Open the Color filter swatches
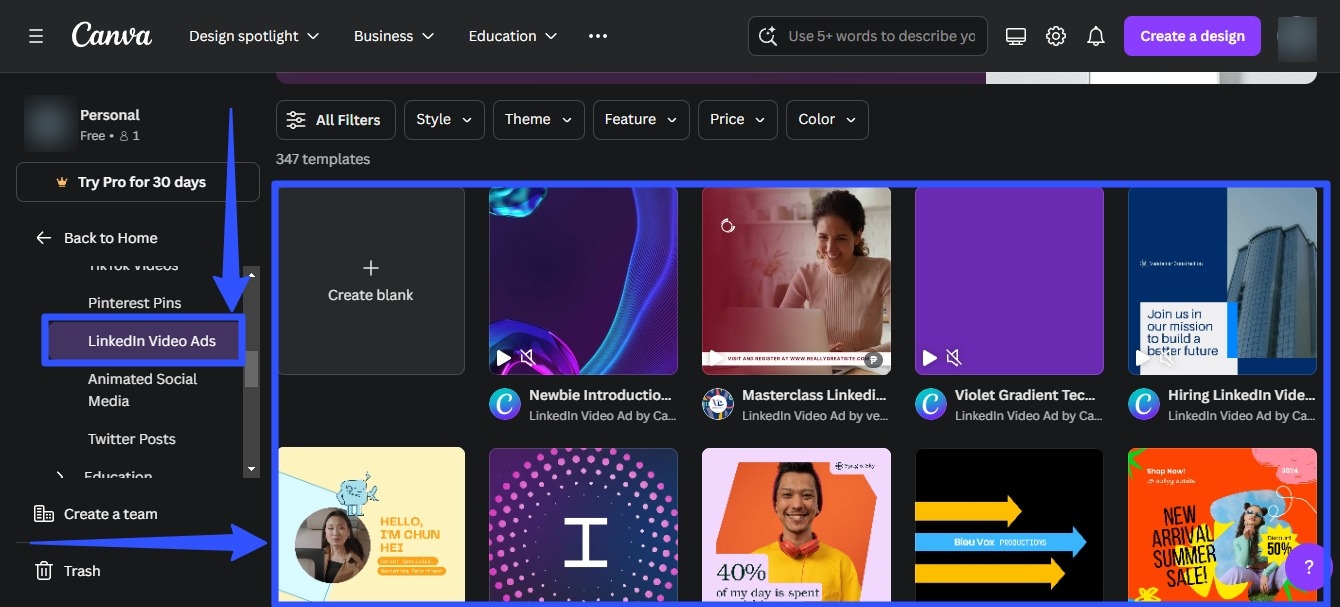The image size is (1340, 607). point(826,119)
